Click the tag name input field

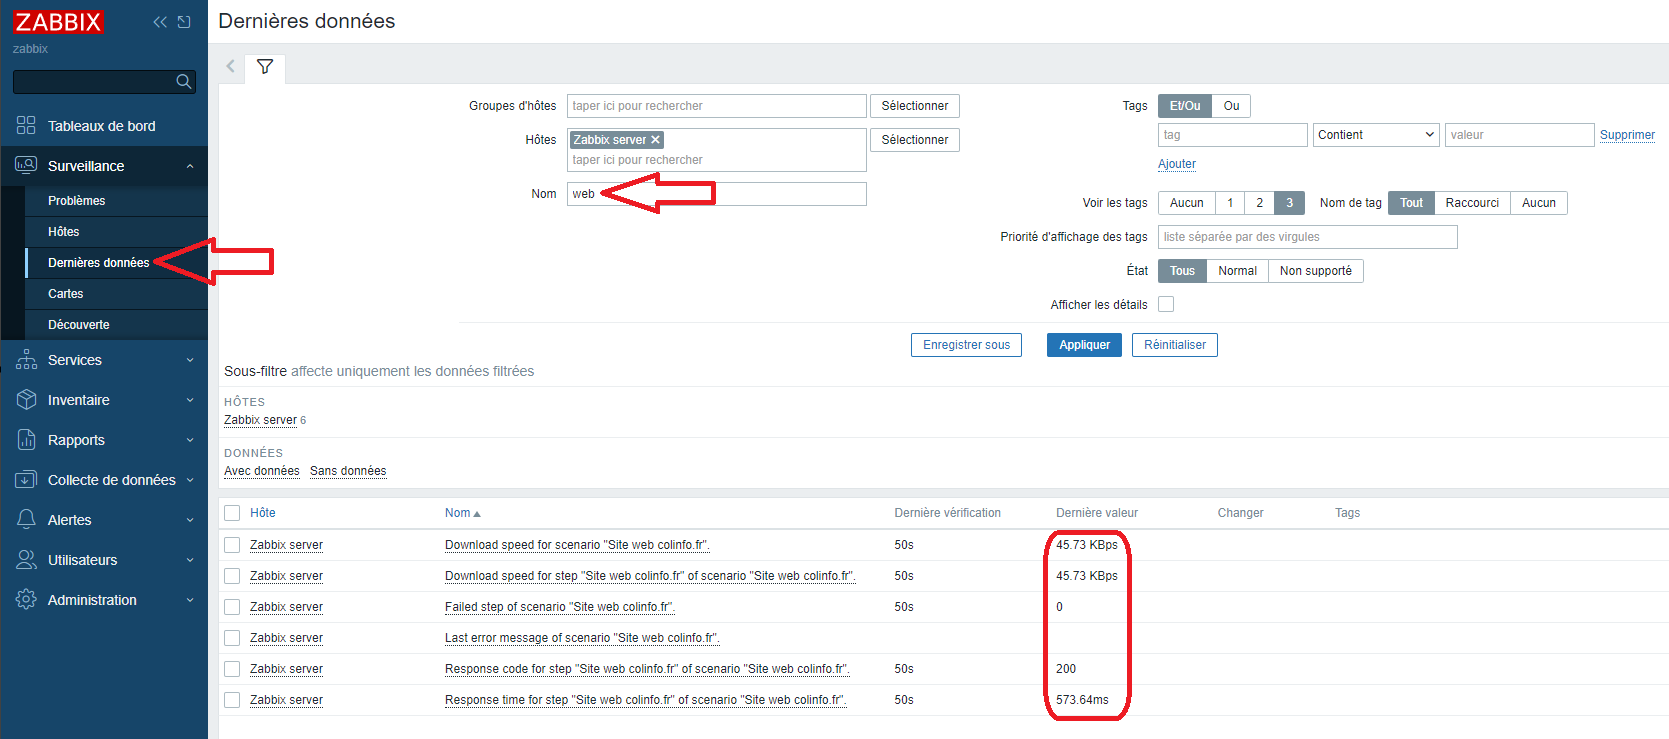(1232, 135)
